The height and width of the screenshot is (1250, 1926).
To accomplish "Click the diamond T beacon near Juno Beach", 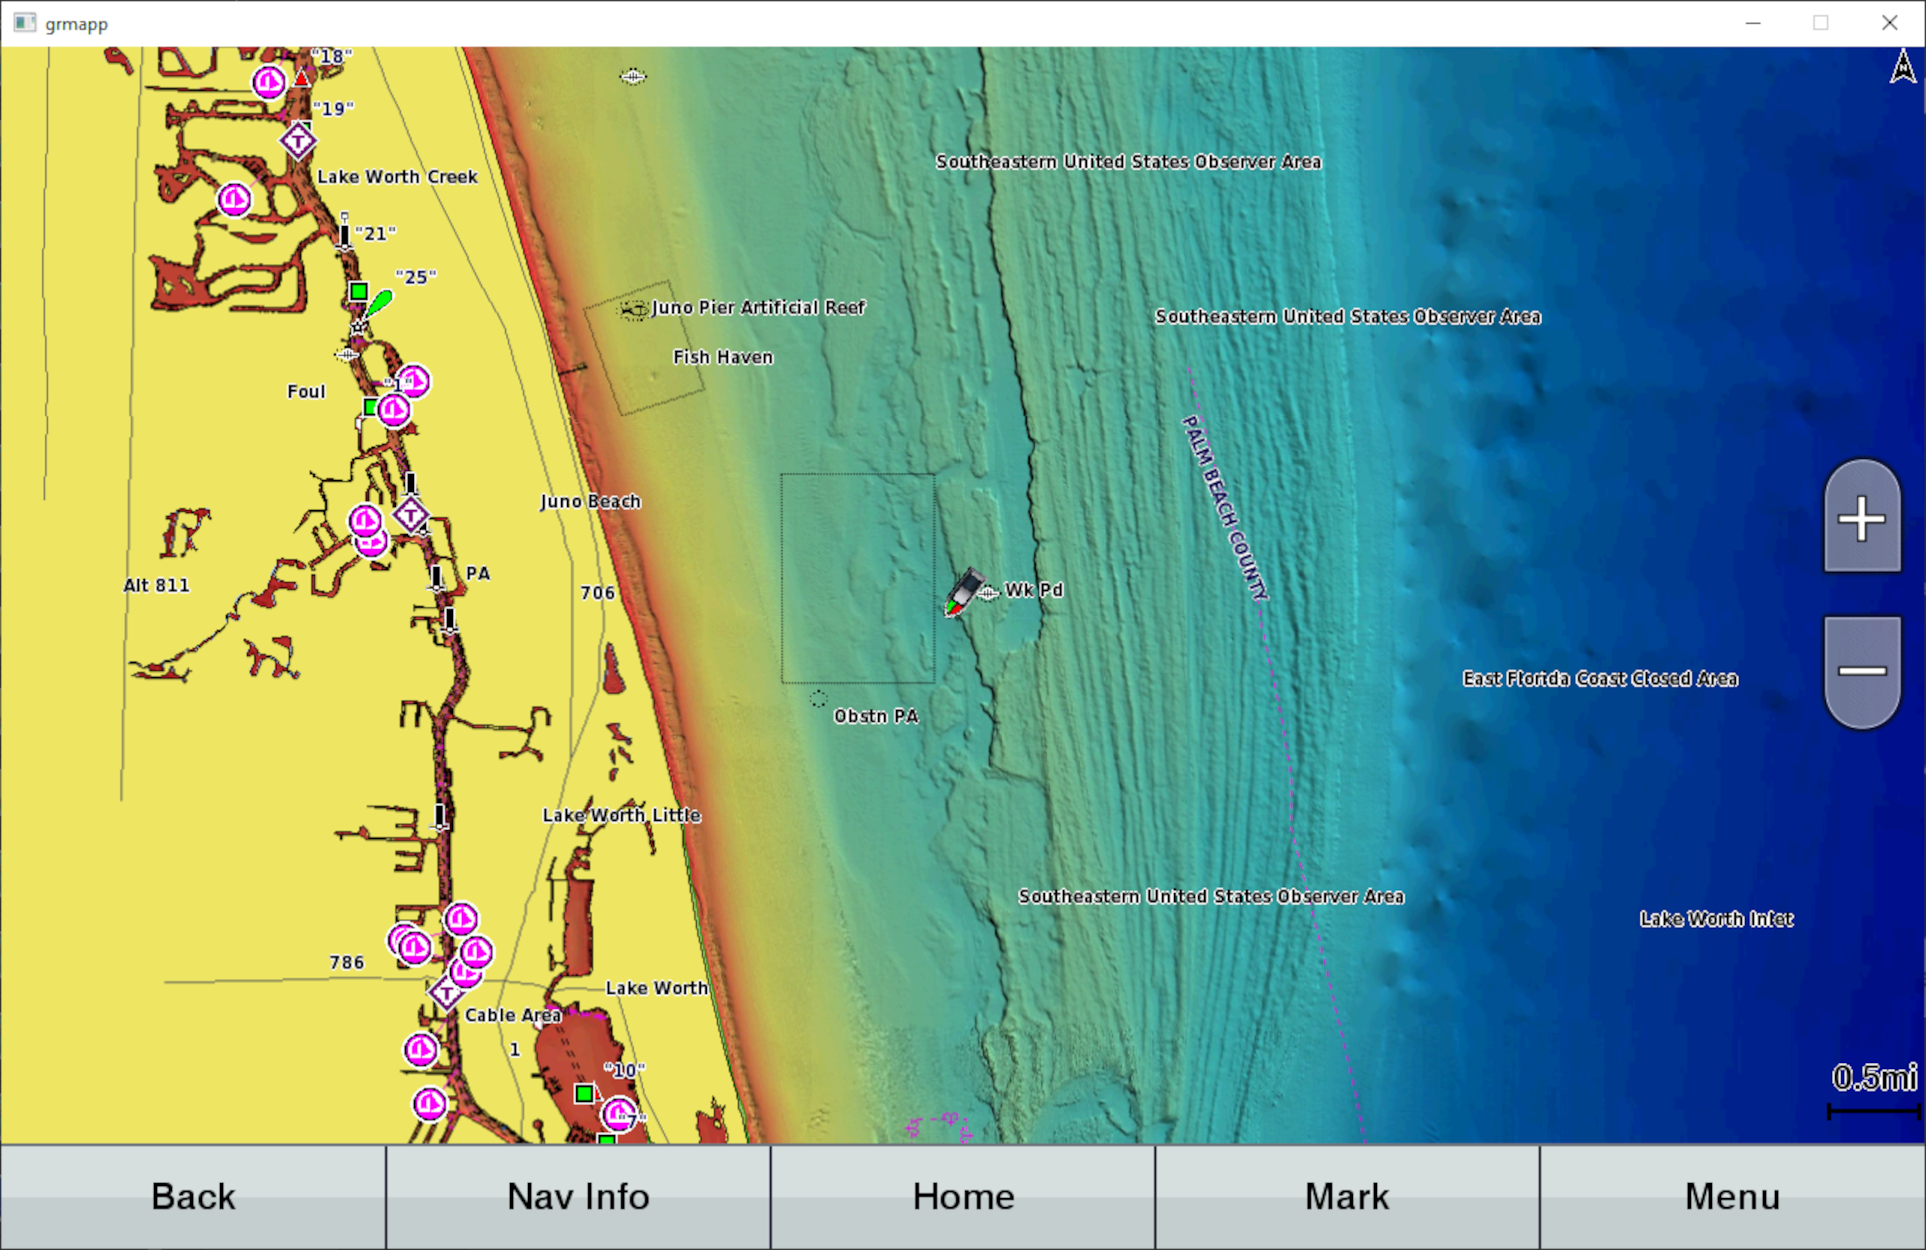I will tap(411, 516).
